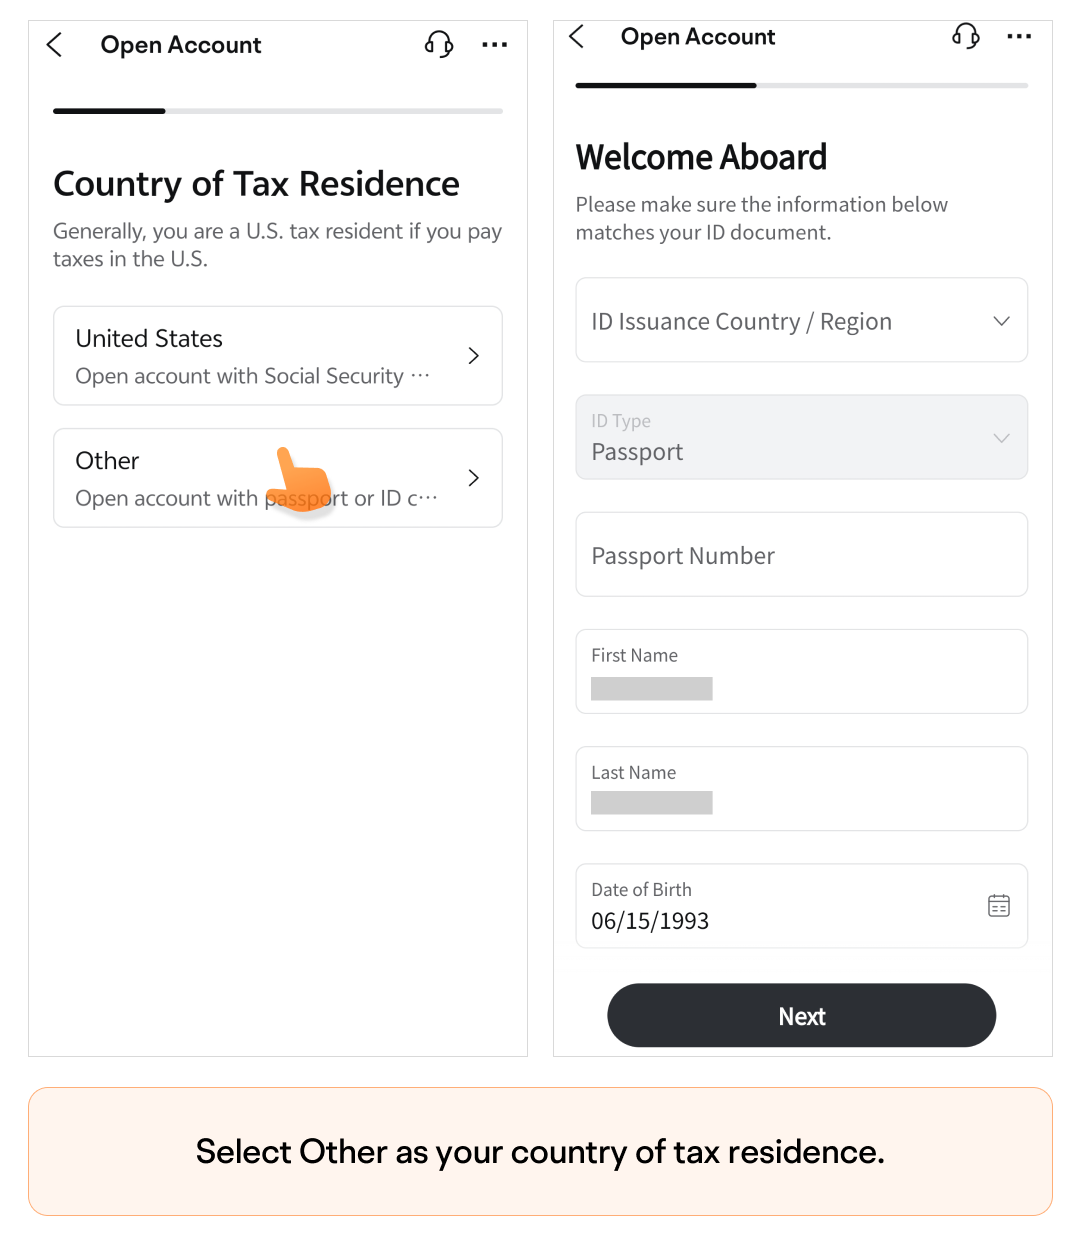Screen dimensions: 1081x1255
Task: Open the ID Type Passport dropdown
Action: pos(802,437)
